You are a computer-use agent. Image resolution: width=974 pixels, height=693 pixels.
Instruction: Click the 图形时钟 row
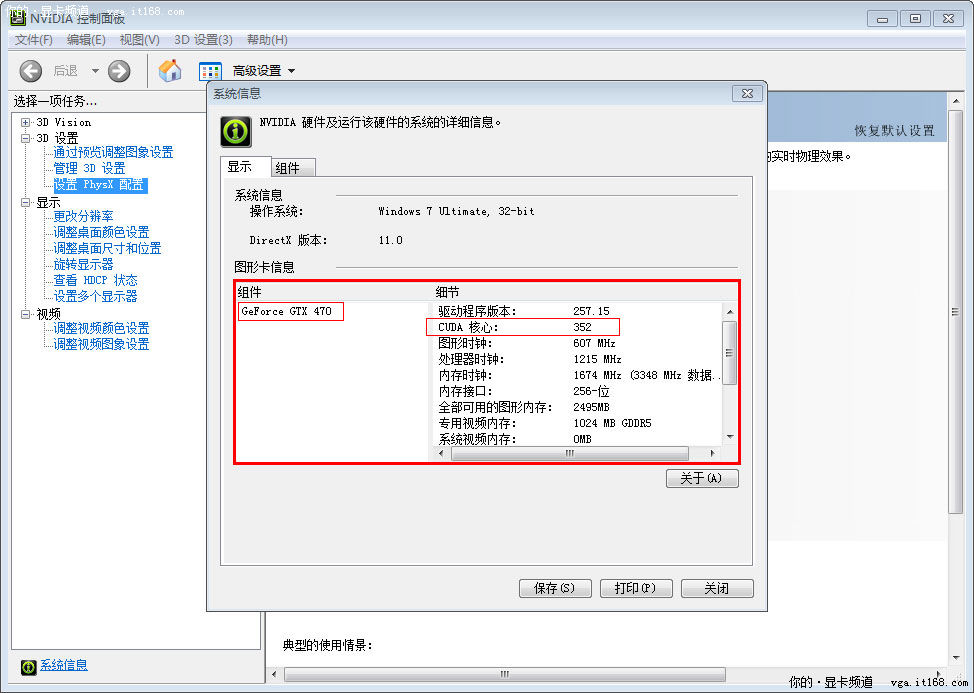point(579,343)
